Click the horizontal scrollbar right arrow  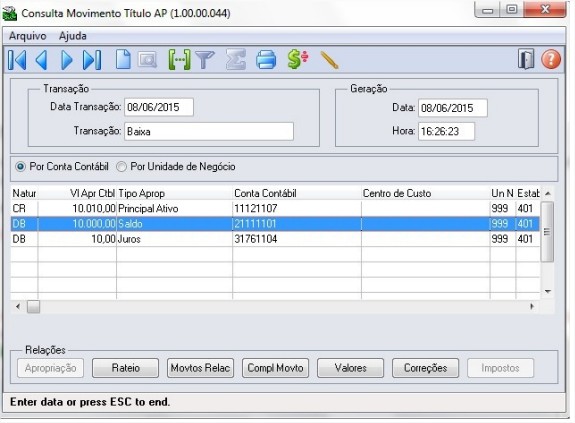[532, 306]
